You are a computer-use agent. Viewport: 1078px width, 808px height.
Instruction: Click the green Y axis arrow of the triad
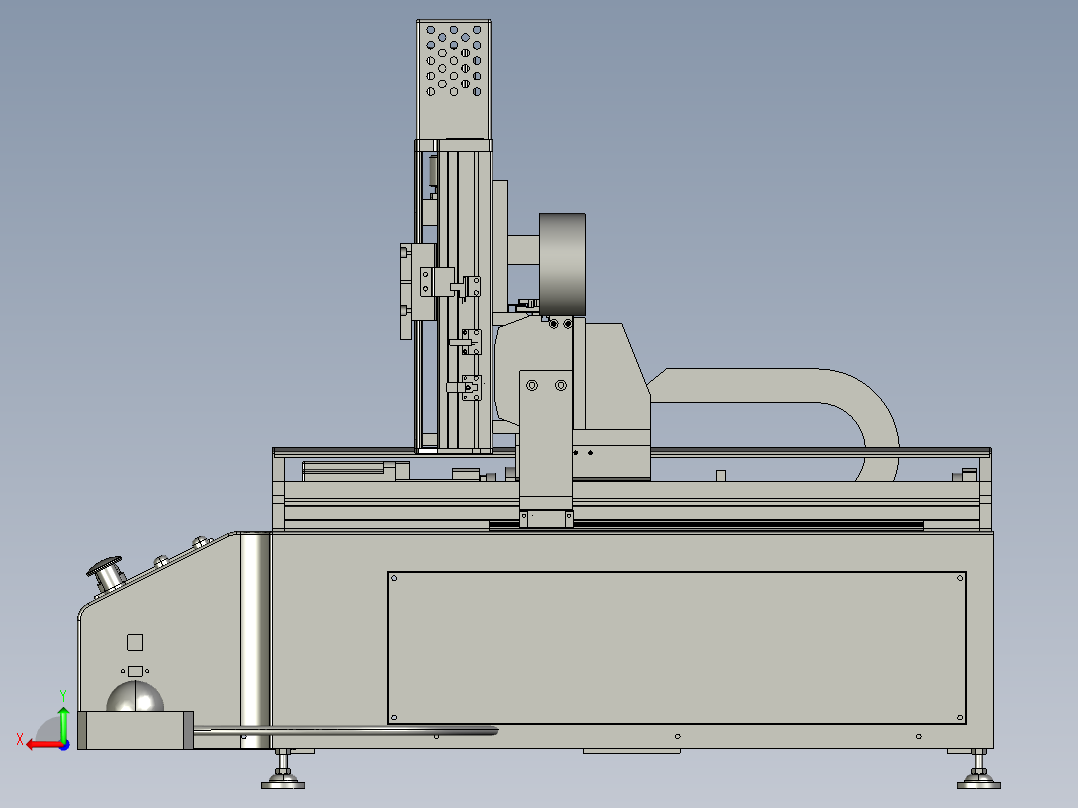(63, 723)
